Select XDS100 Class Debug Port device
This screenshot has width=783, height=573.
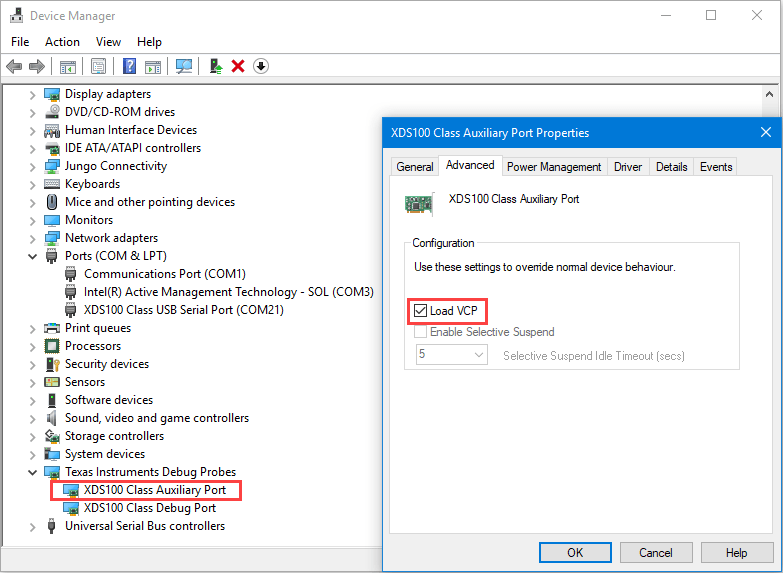150,508
